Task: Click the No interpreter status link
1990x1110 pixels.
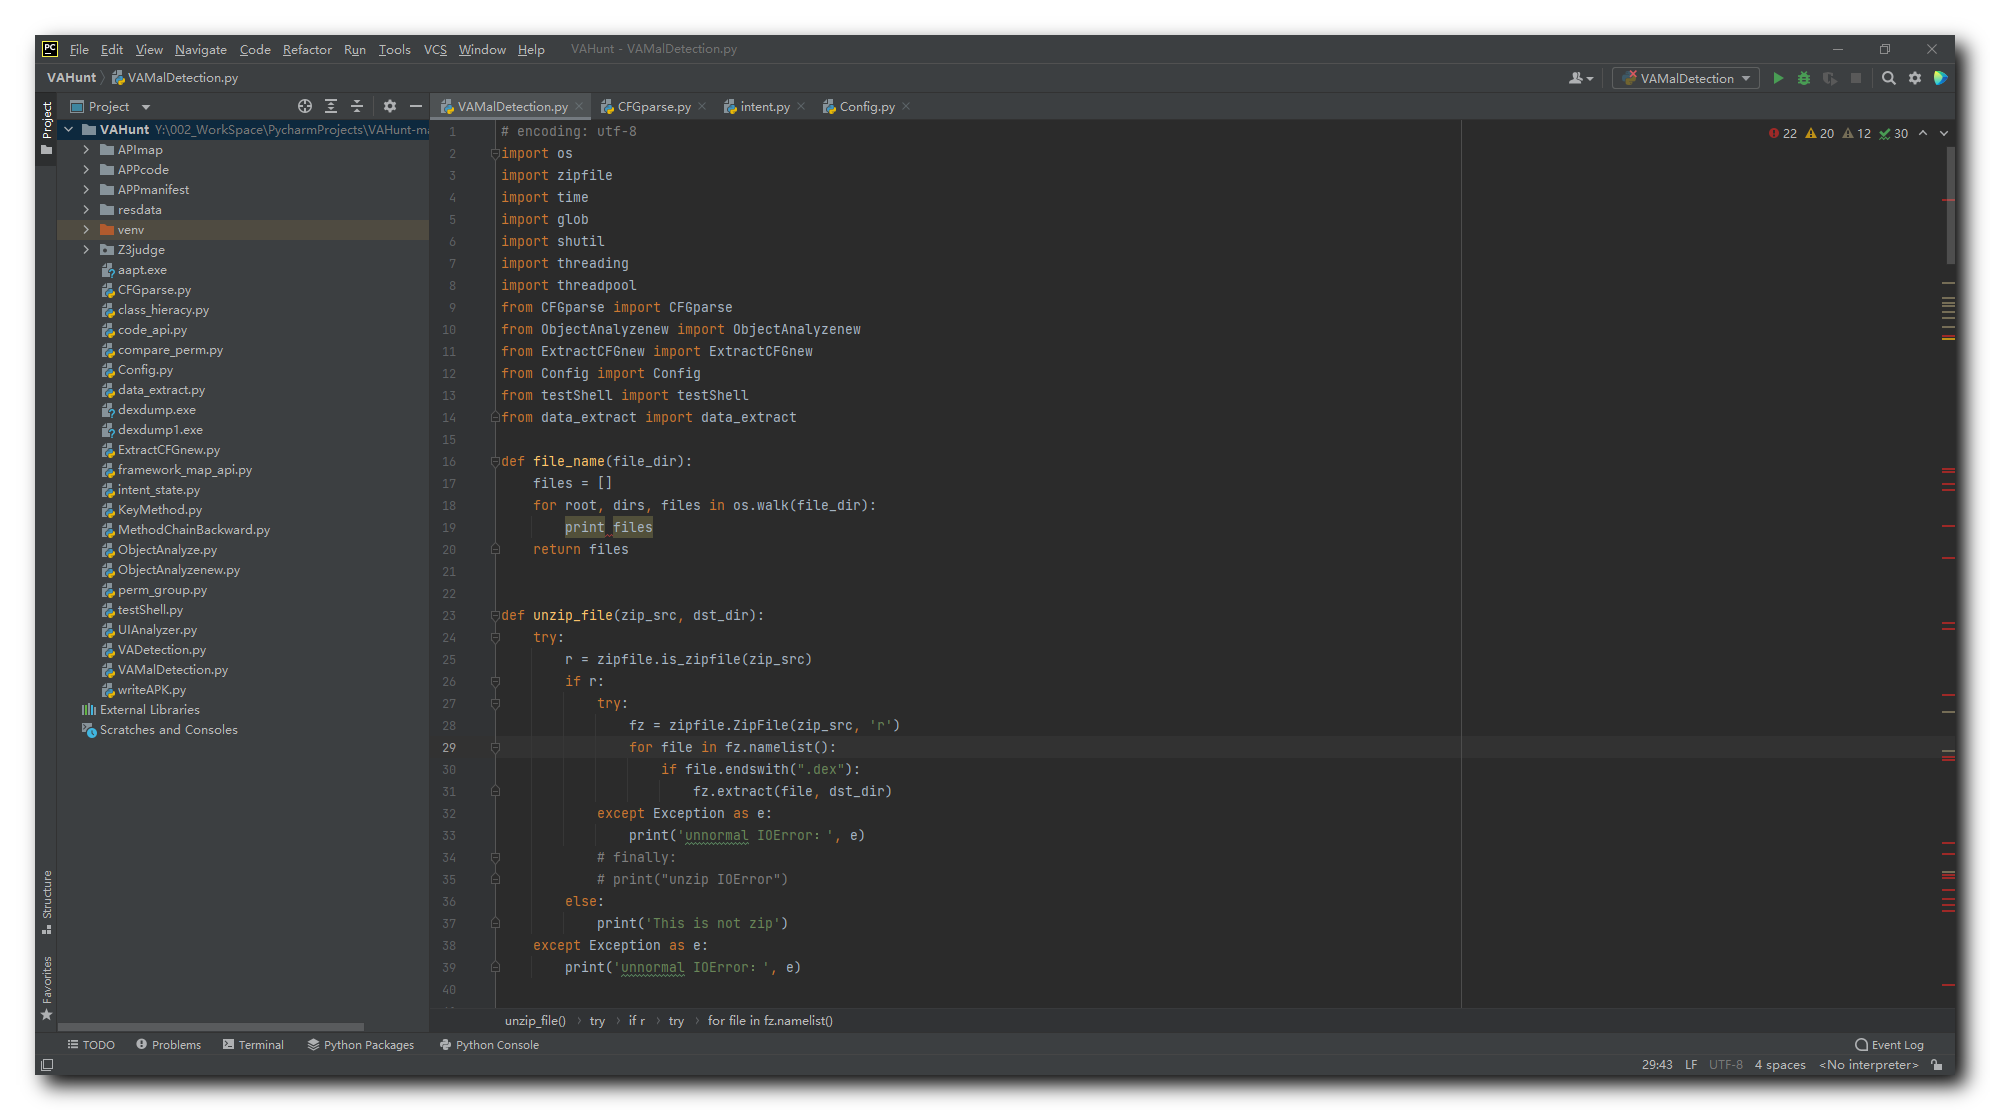Action: pyautogui.click(x=1868, y=1065)
